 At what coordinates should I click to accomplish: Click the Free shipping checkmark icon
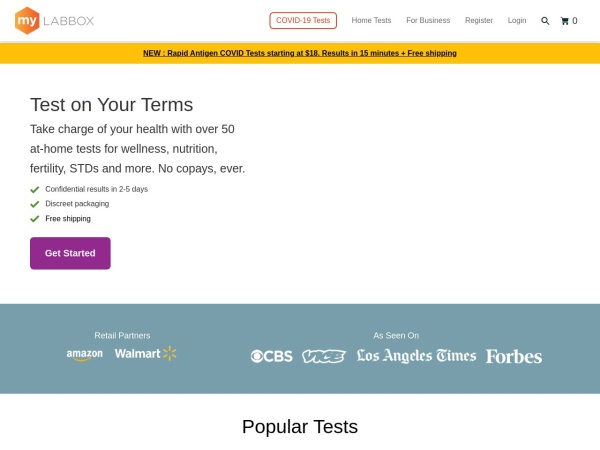35,219
